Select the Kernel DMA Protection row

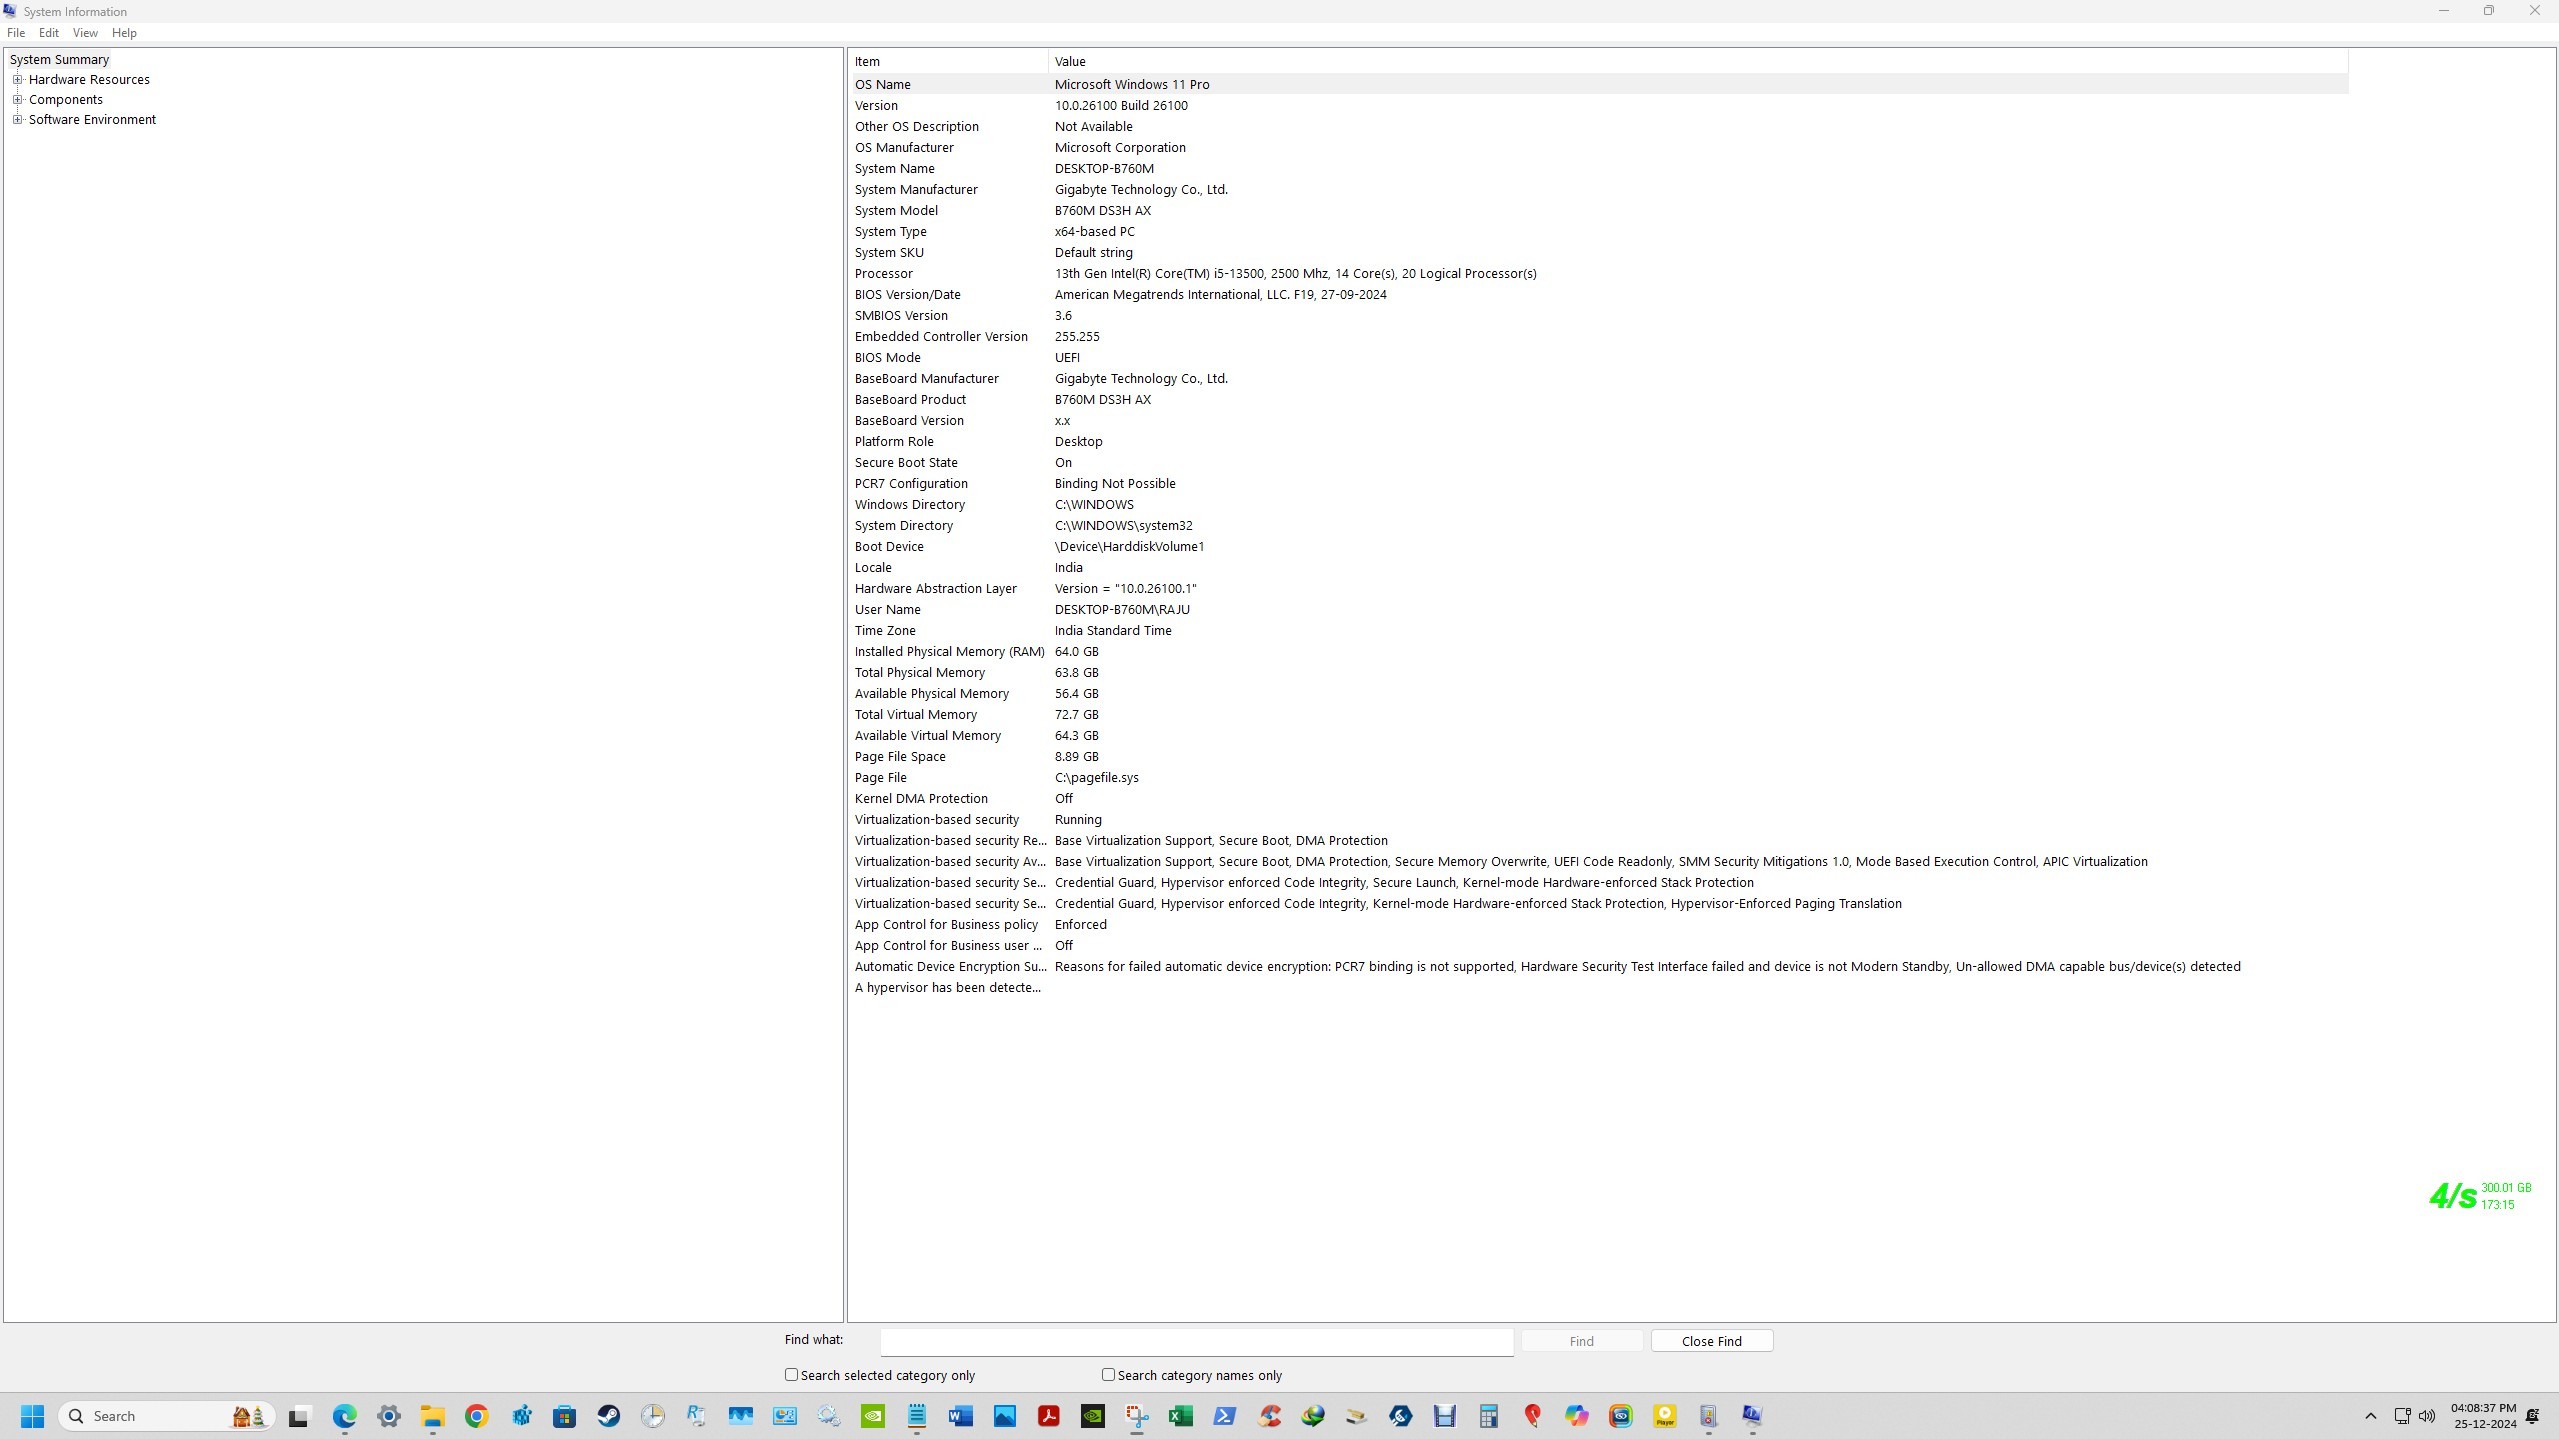click(x=1598, y=799)
